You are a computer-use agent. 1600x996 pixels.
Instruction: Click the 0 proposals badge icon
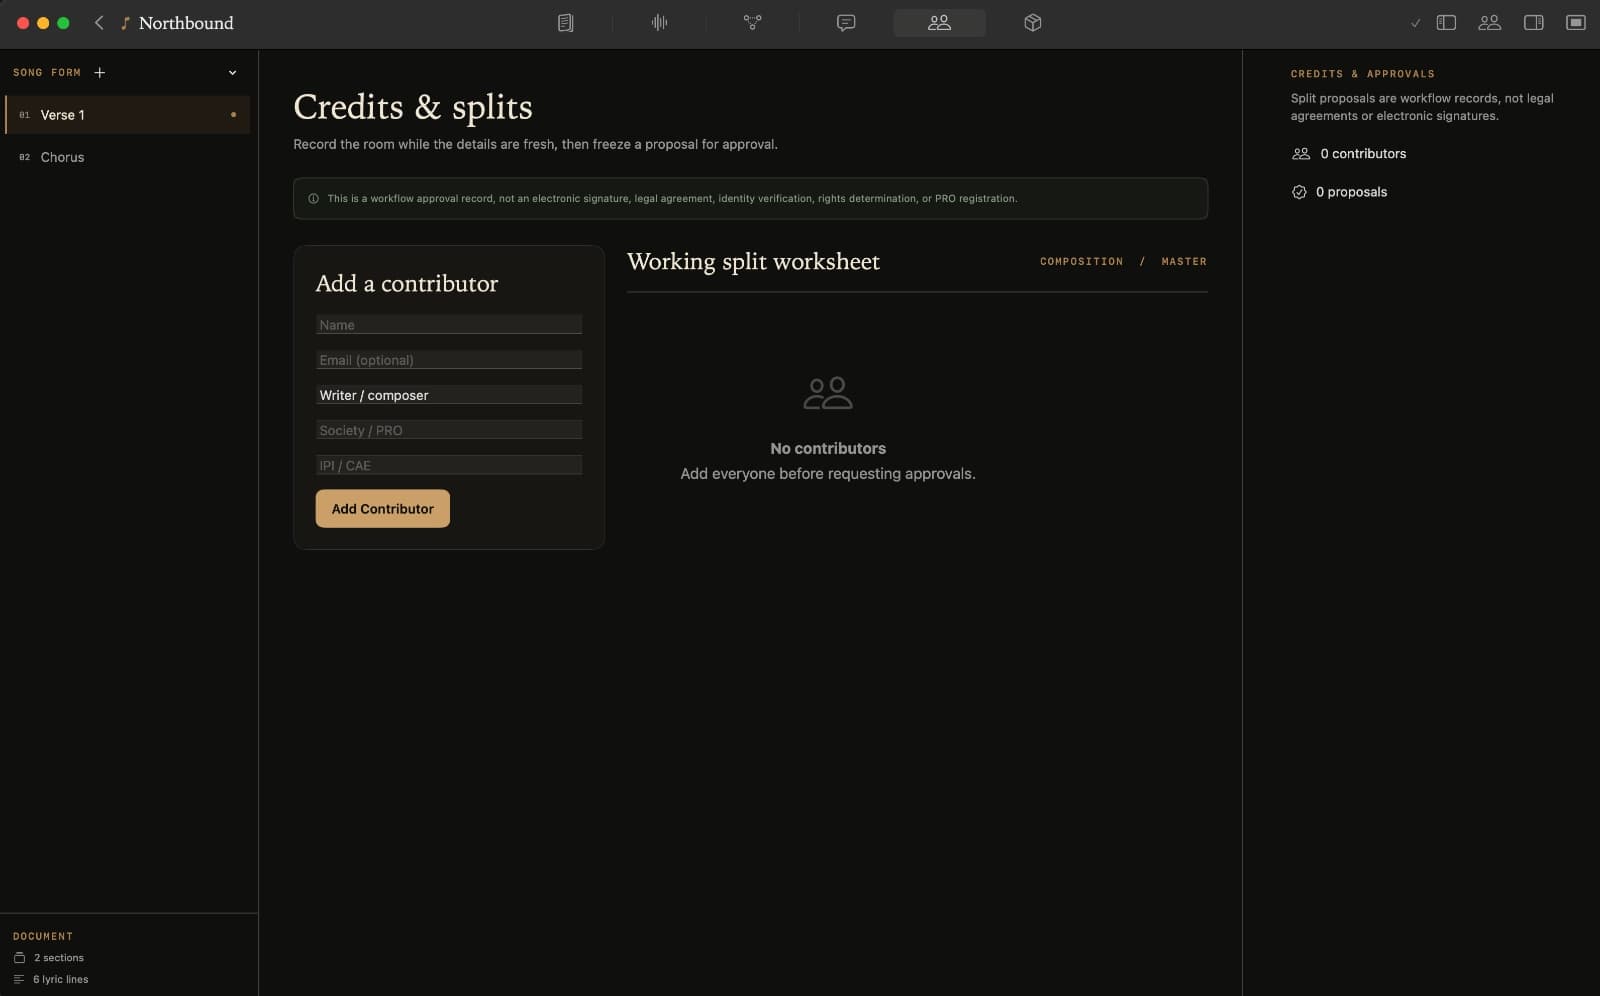(1299, 192)
